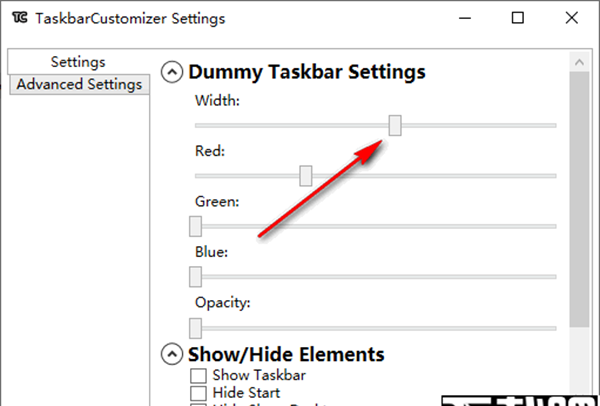Collapse the Dummy Taskbar Settings section

[172, 72]
